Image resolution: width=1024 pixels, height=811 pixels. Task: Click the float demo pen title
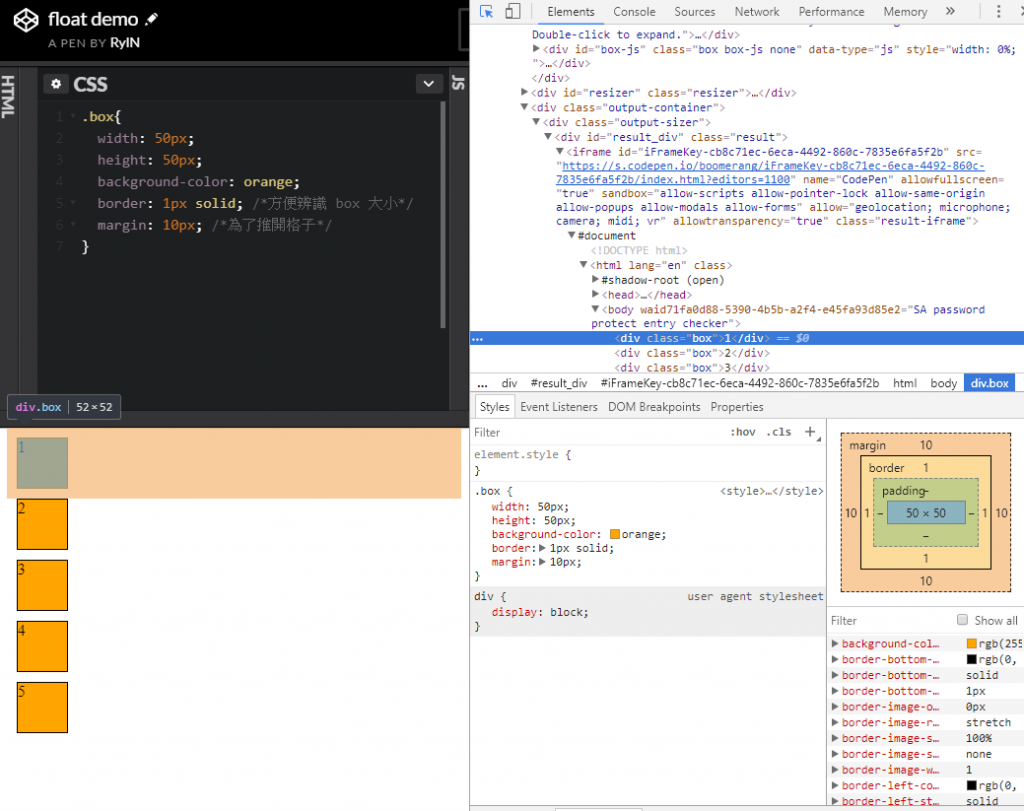click(93, 19)
